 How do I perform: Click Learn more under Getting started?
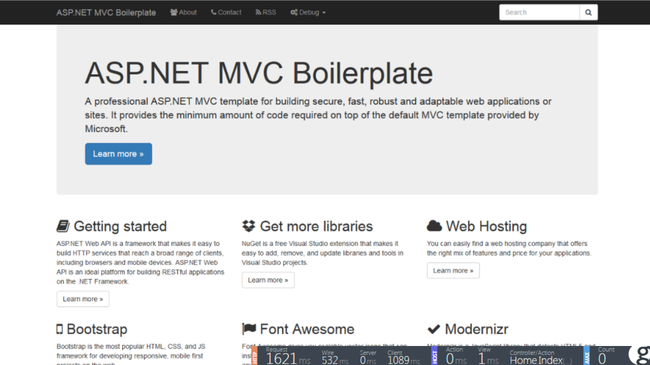pos(83,299)
